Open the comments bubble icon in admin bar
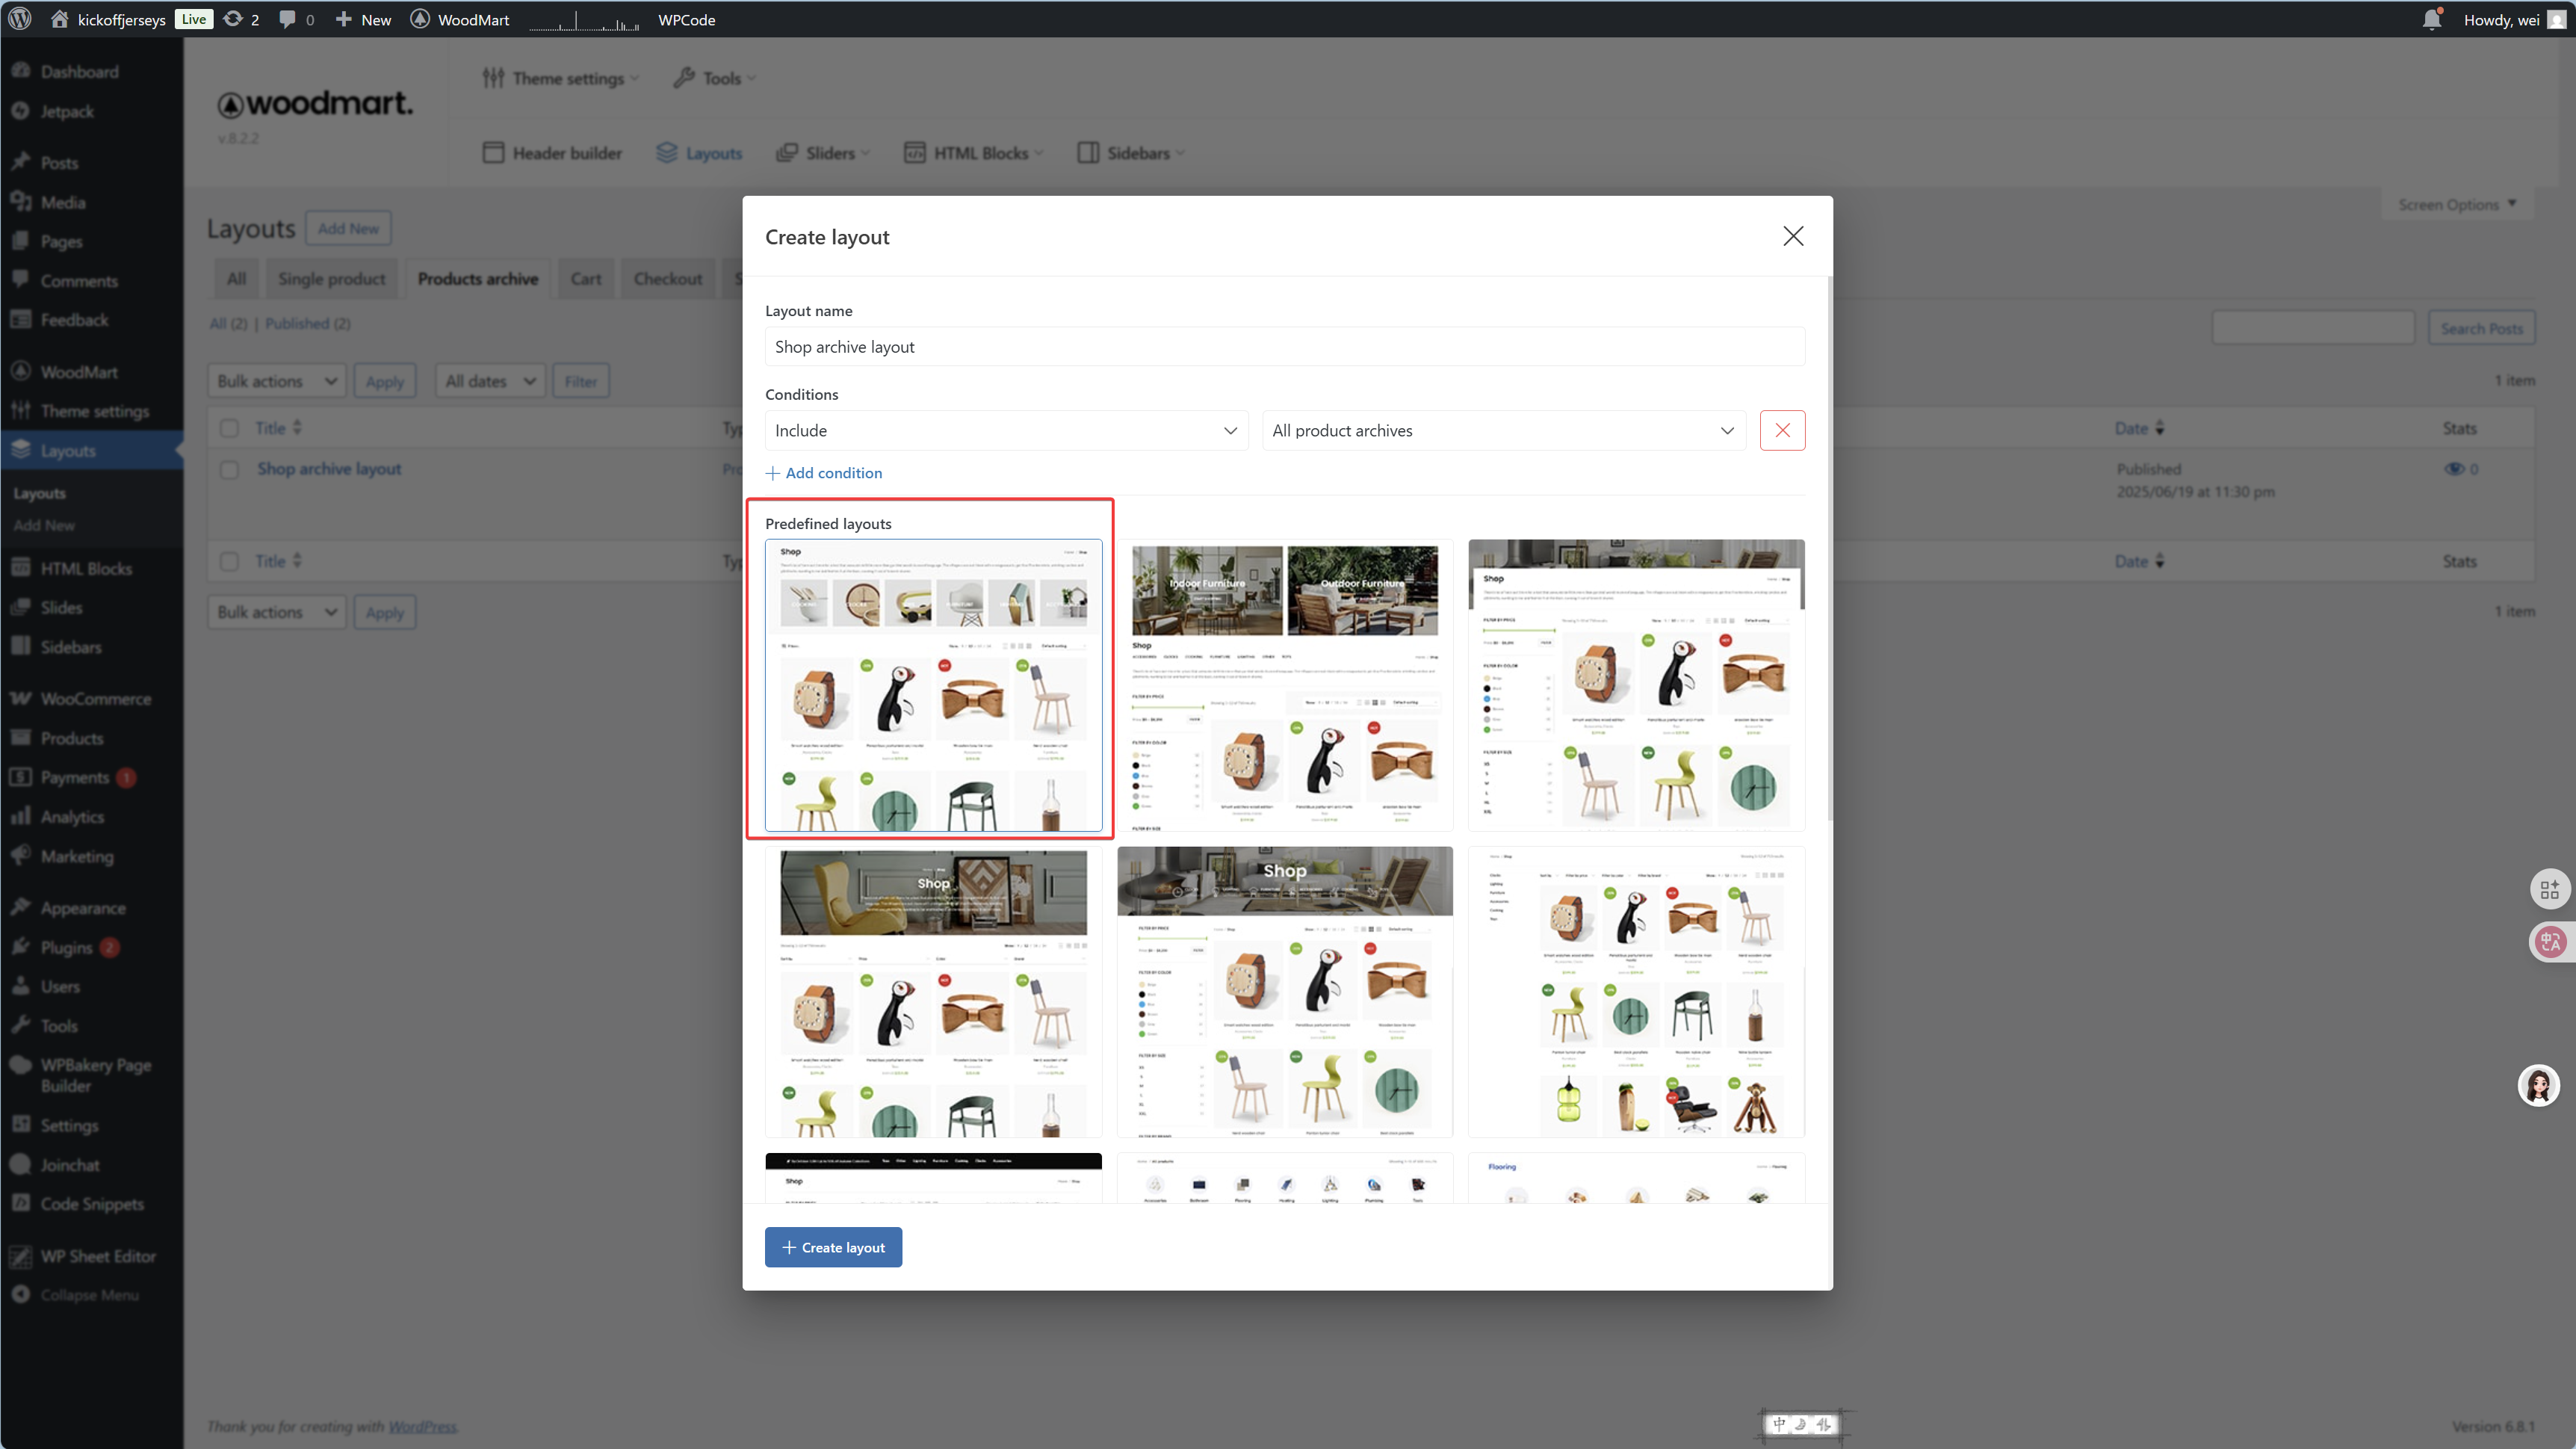 click(x=287, y=19)
